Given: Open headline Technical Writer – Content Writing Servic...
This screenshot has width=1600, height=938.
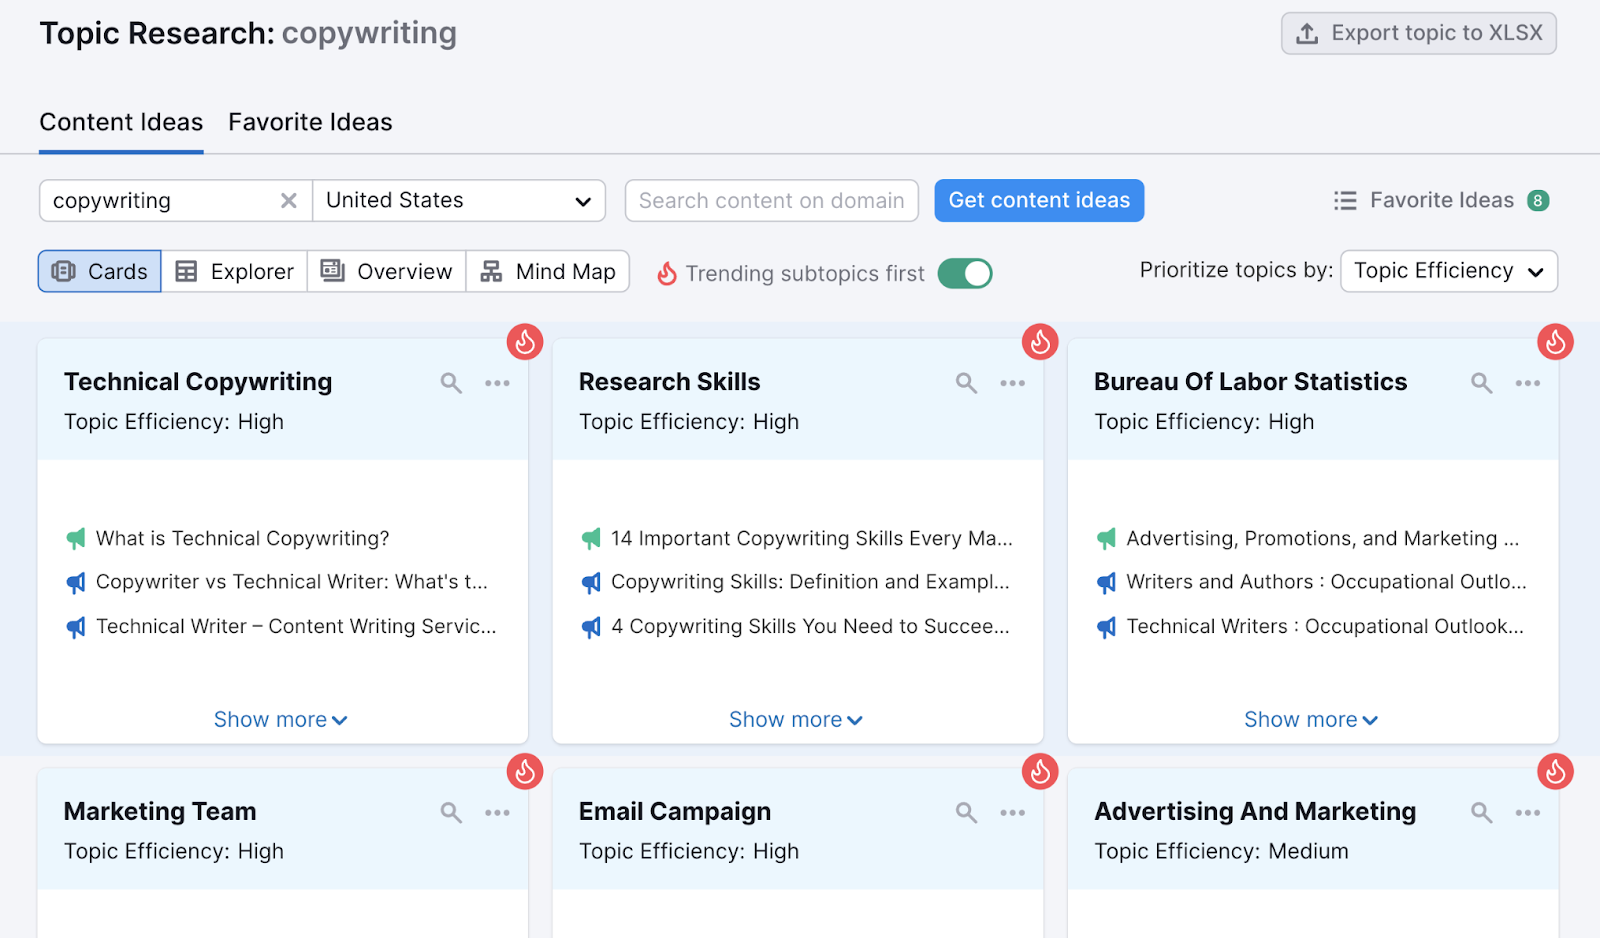Looking at the screenshot, I should click(296, 626).
